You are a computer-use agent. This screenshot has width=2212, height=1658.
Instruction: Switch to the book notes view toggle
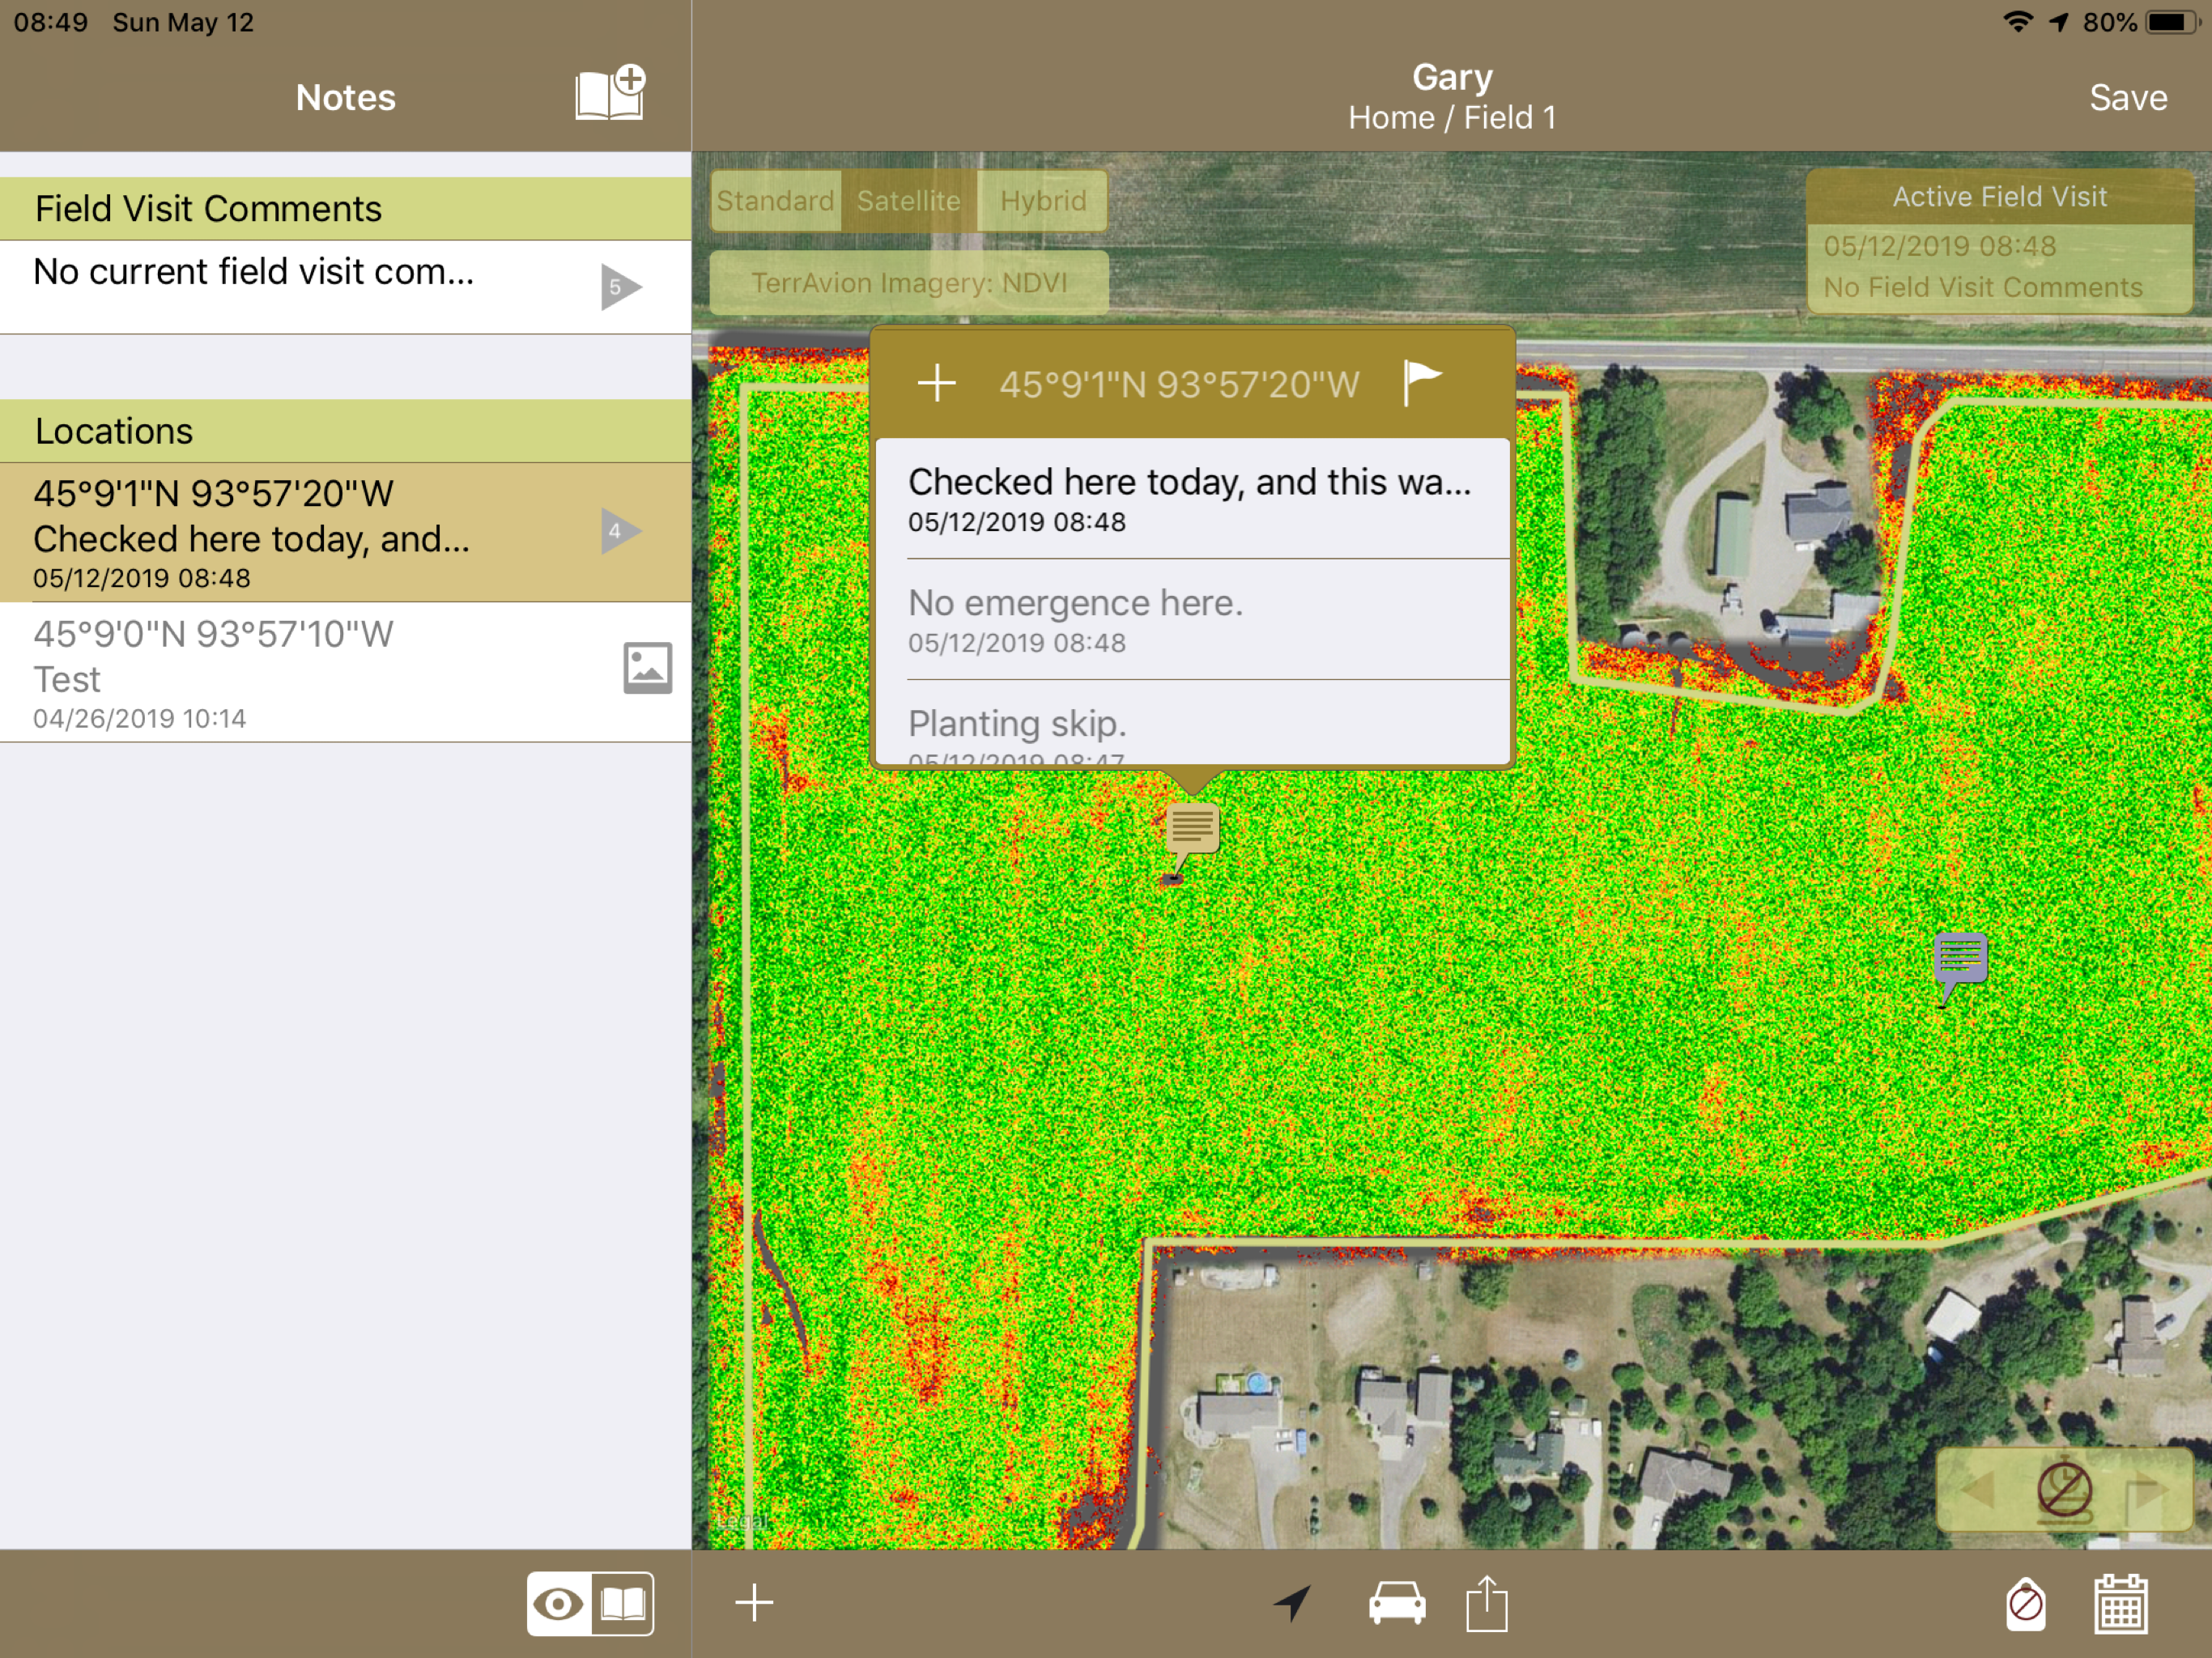623,1604
